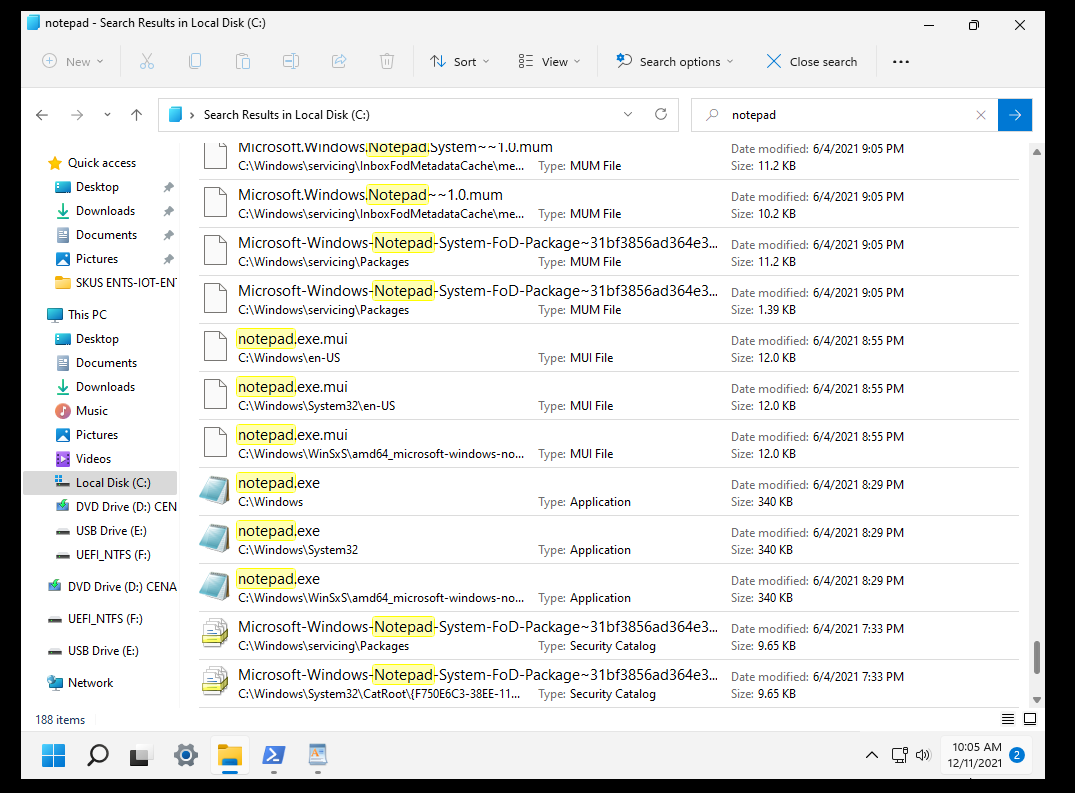Click the network tray icon
1075x793 pixels.
899,755
